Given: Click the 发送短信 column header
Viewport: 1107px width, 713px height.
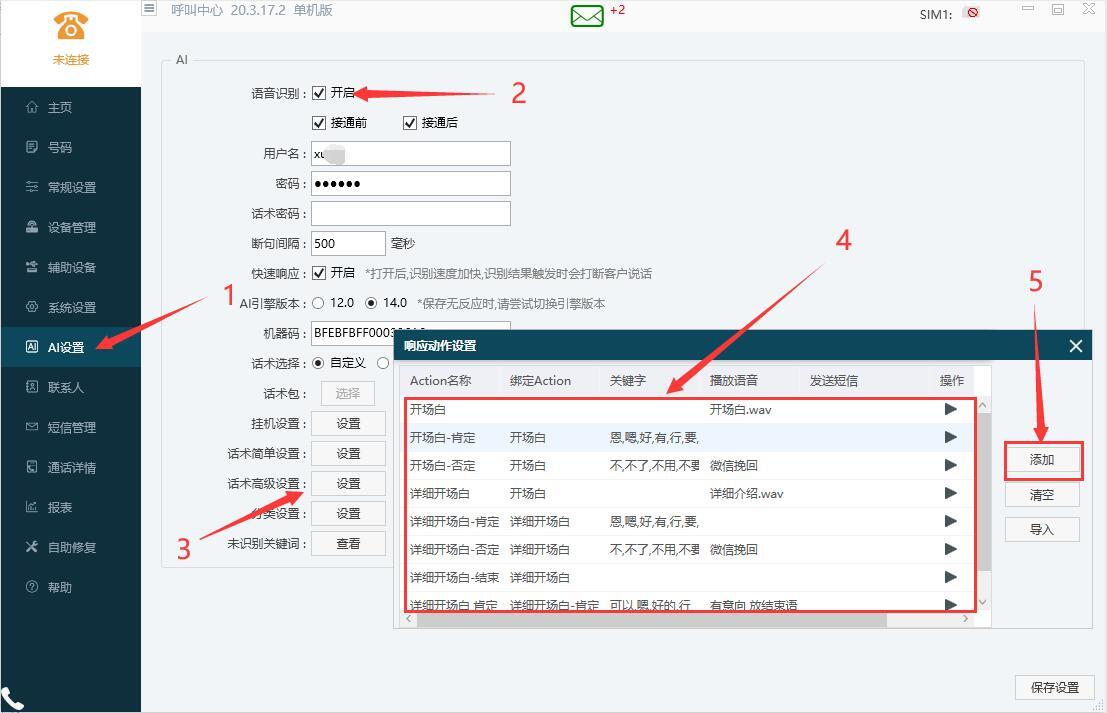Looking at the screenshot, I should (834, 381).
